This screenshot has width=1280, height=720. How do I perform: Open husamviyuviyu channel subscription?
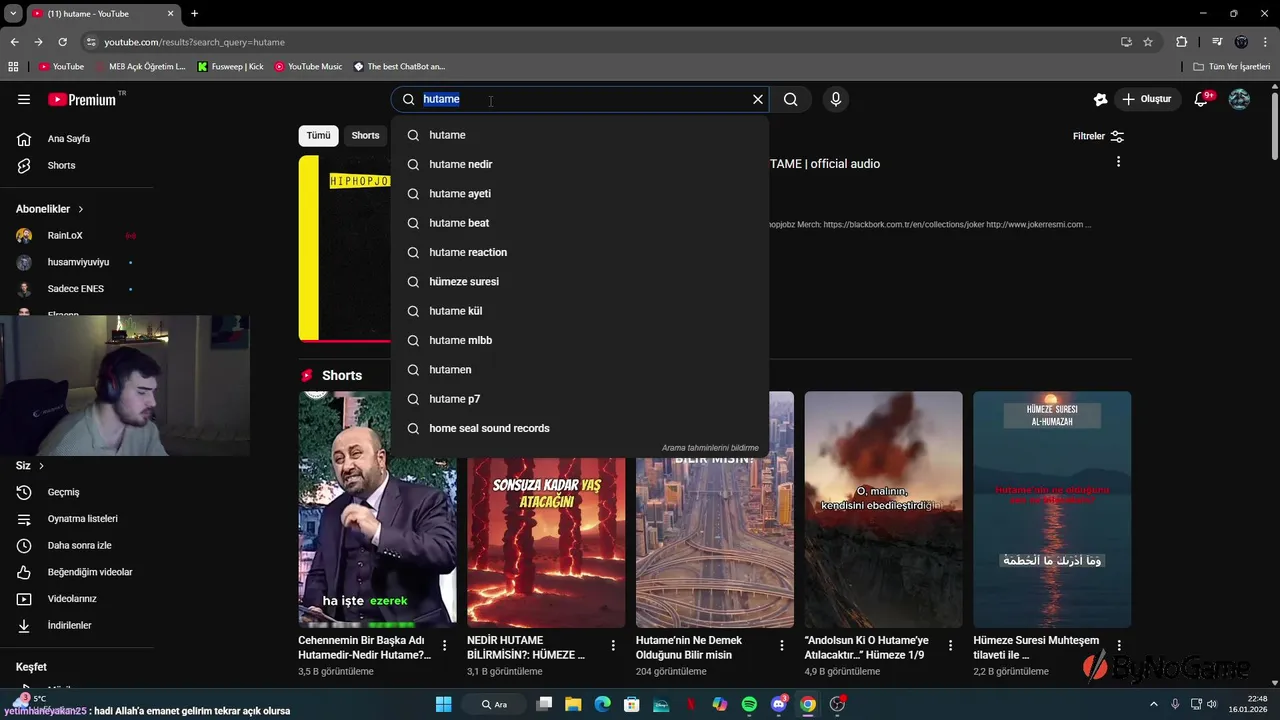coord(77,262)
